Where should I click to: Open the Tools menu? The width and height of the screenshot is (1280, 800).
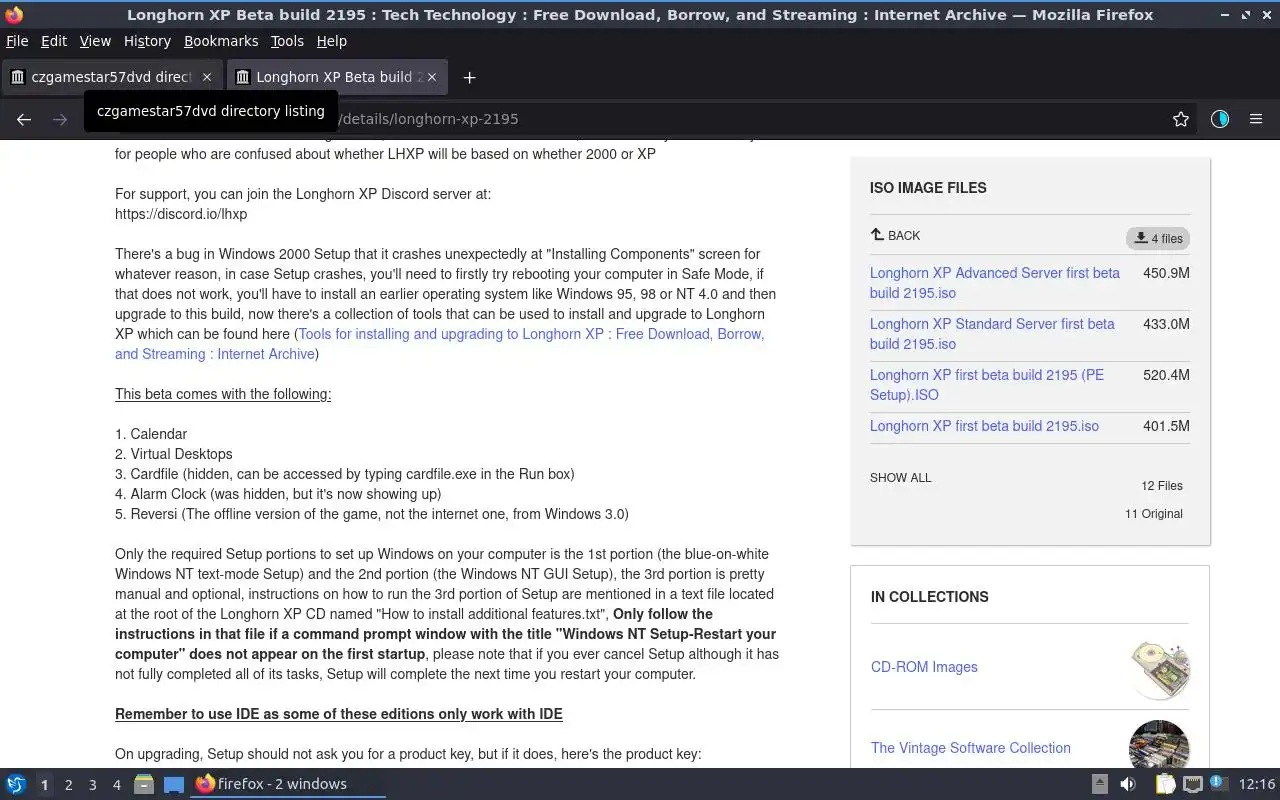pyautogui.click(x=287, y=41)
